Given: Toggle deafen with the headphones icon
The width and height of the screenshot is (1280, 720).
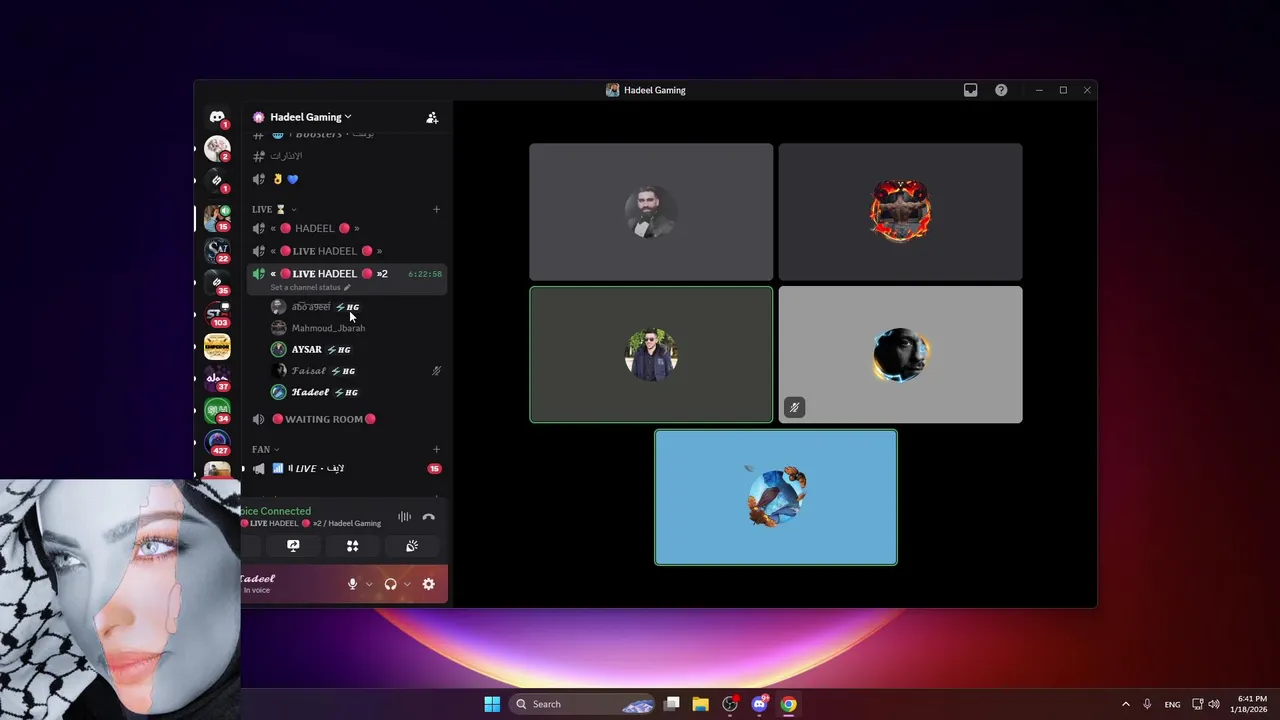Looking at the screenshot, I should click(x=390, y=584).
